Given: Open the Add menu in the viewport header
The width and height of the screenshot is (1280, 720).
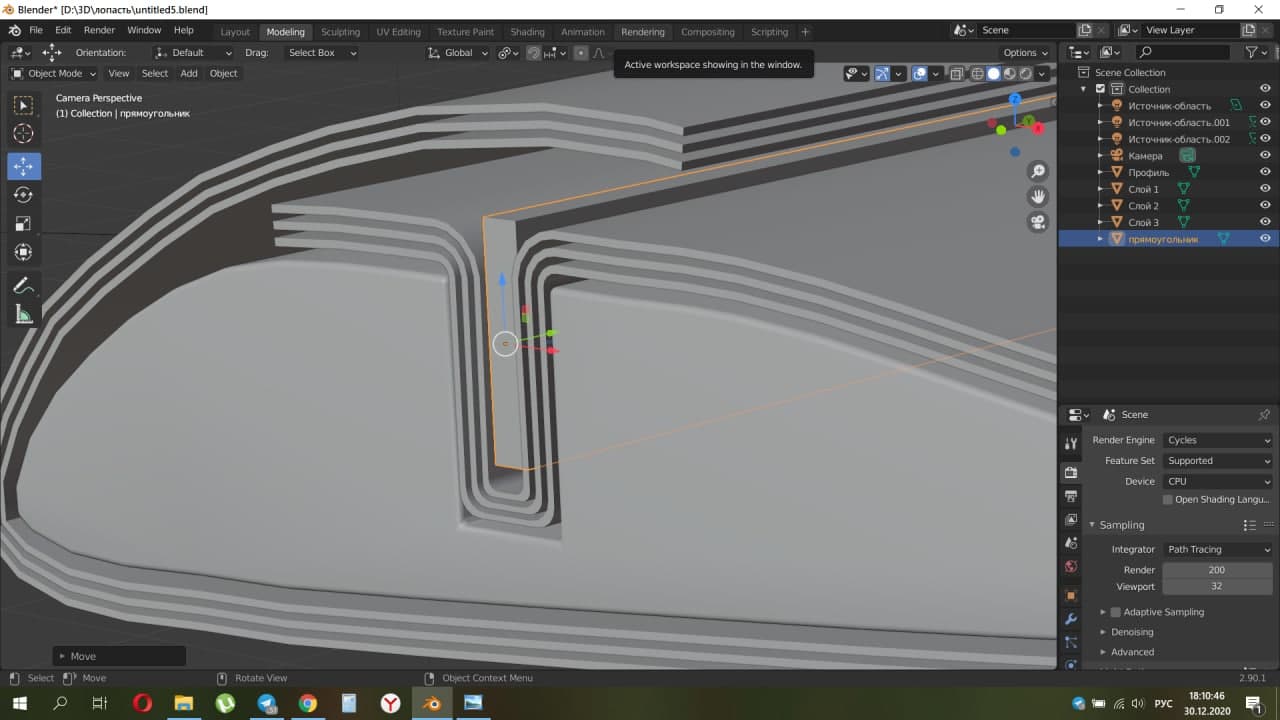Looking at the screenshot, I should pos(188,73).
